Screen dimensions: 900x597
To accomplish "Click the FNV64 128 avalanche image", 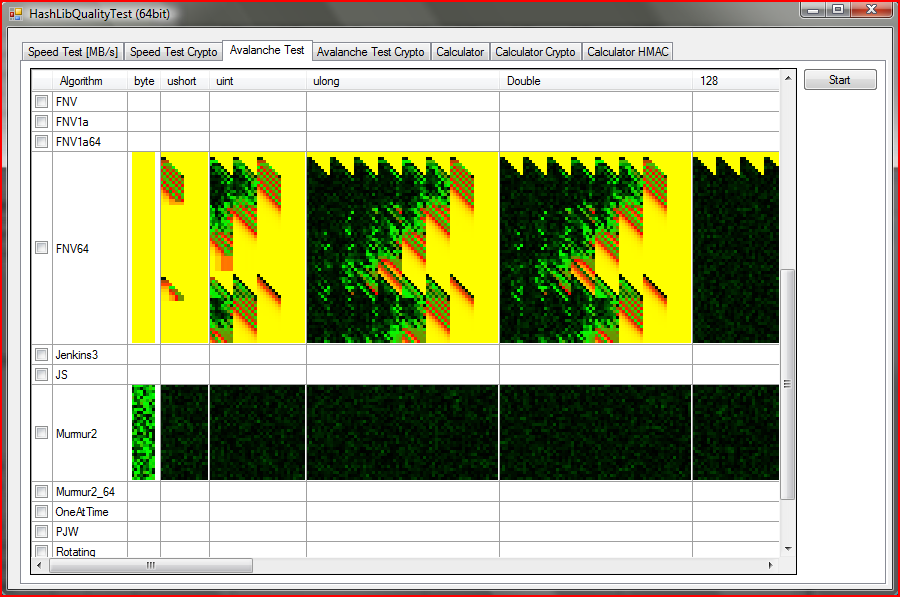I will pos(736,247).
